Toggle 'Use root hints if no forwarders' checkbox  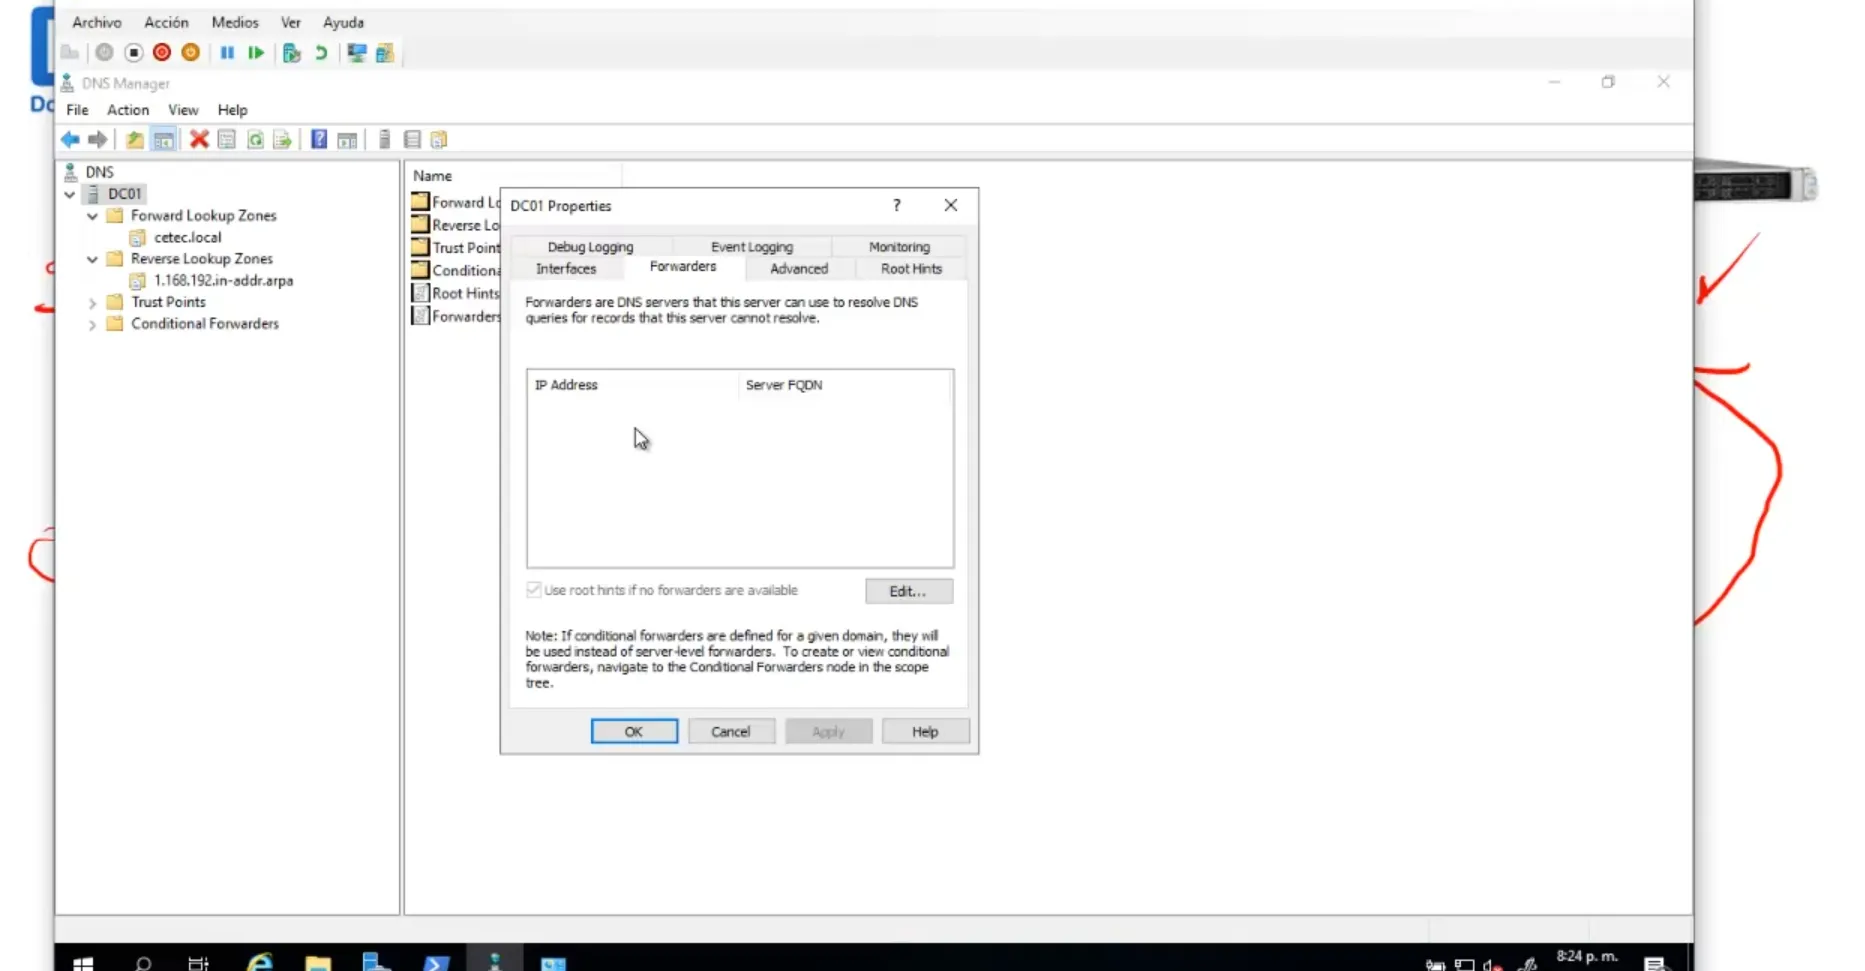(x=534, y=590)
